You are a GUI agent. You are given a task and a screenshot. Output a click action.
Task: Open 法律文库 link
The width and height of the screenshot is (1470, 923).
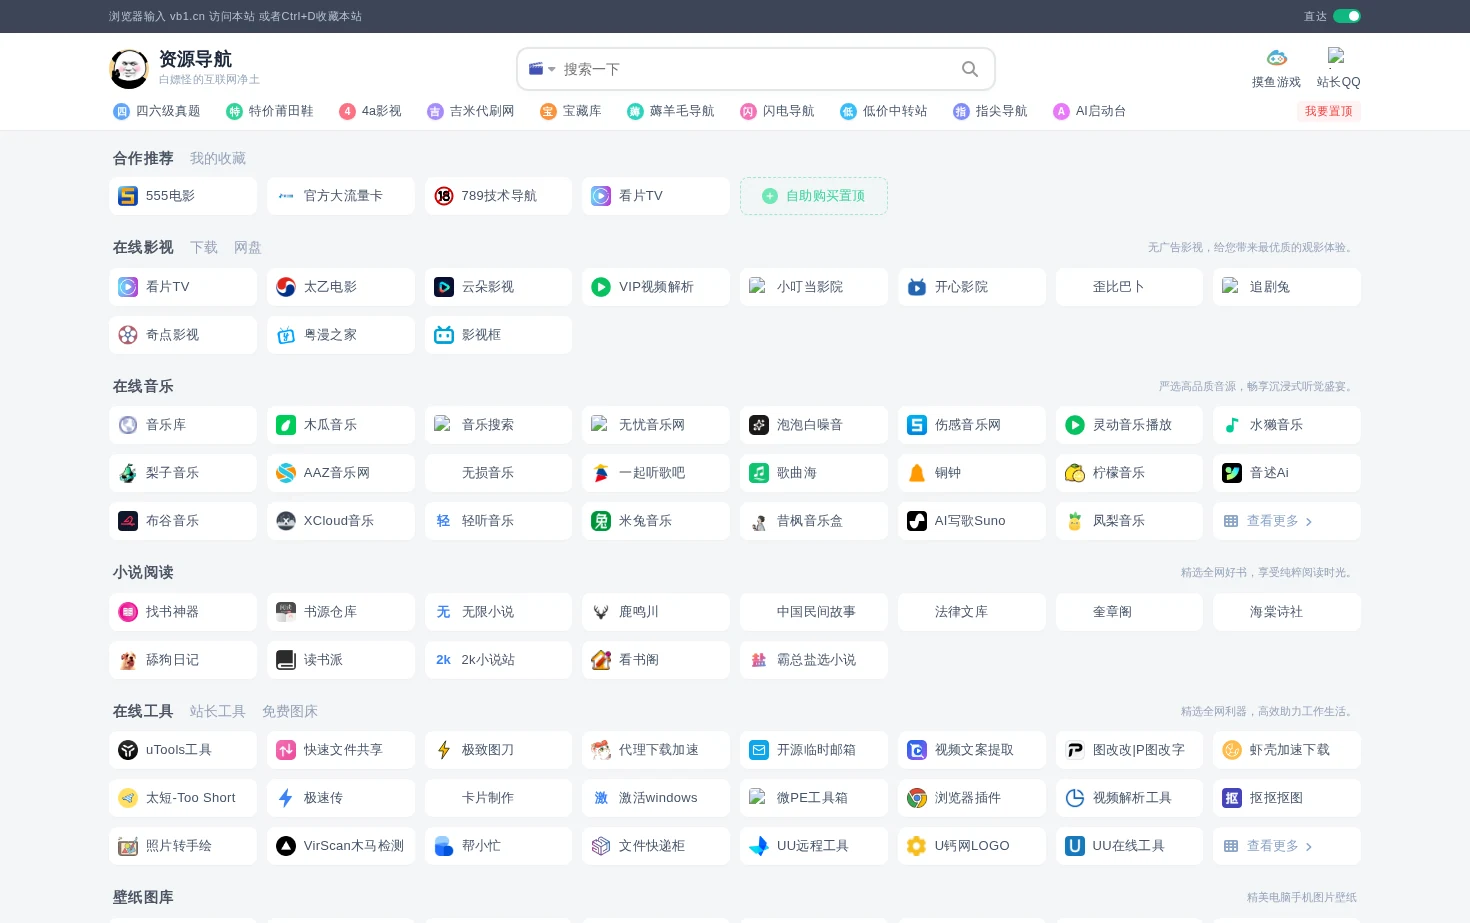(x=972, y=612)
